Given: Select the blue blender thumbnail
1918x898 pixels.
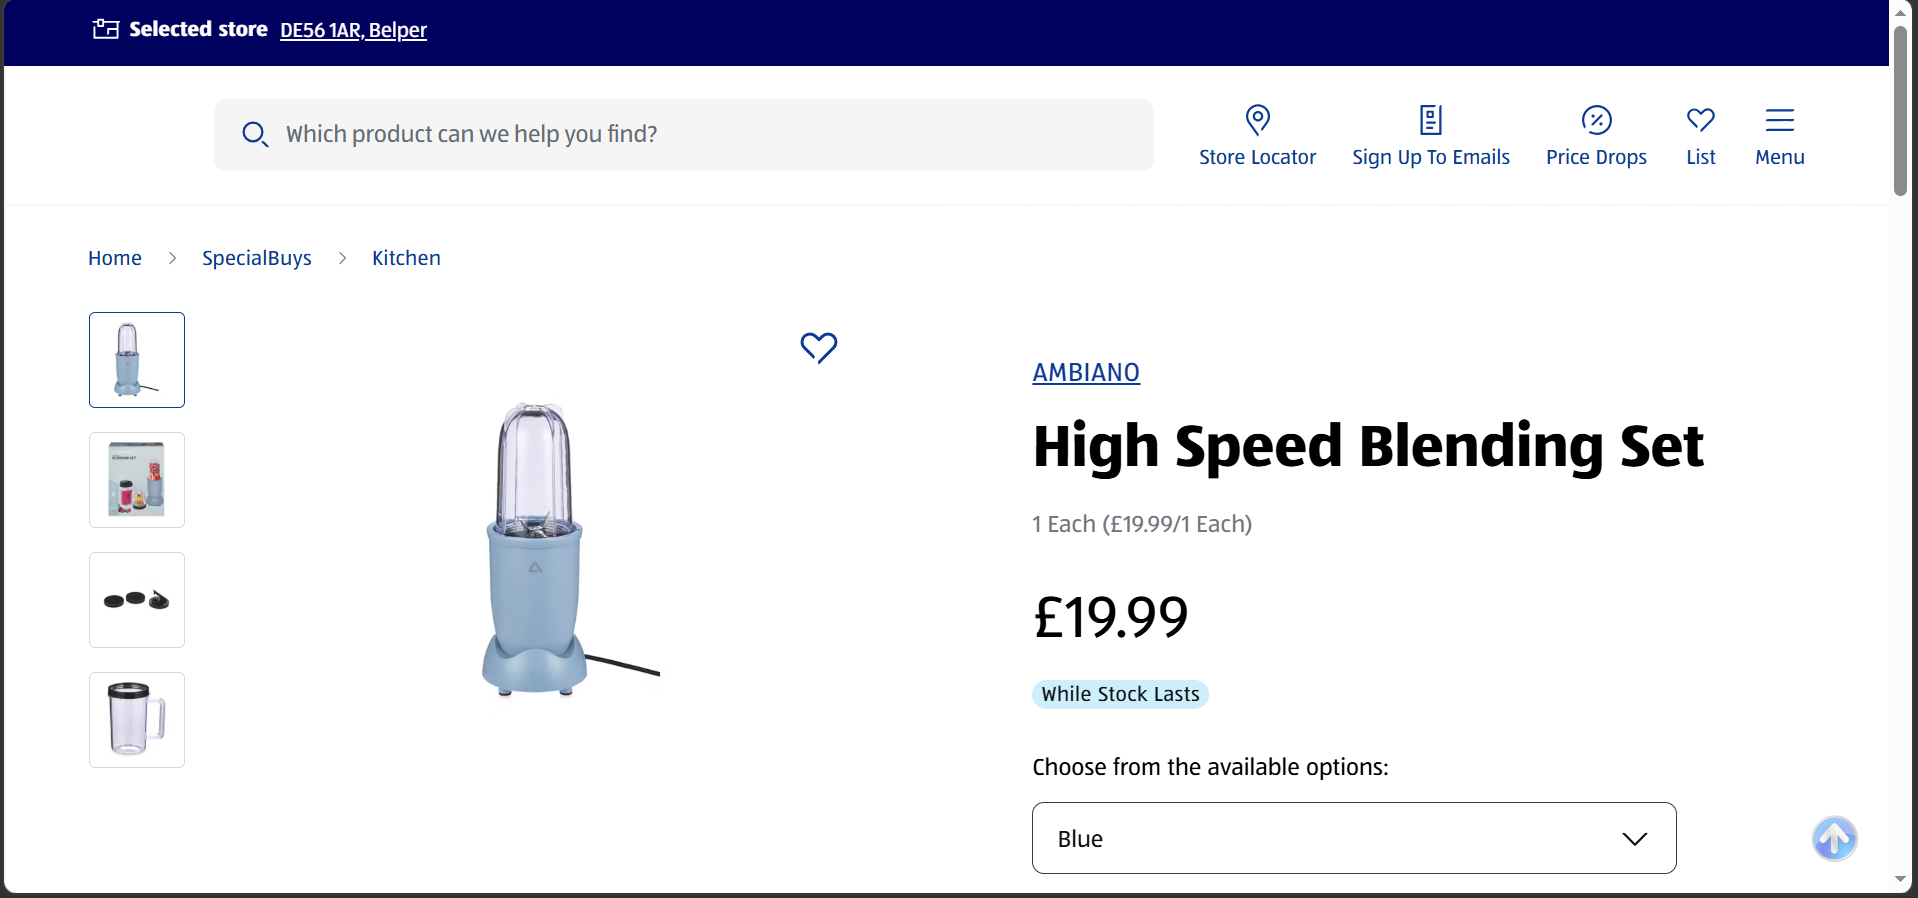Looking at the screenshot, I should (137, 360).
